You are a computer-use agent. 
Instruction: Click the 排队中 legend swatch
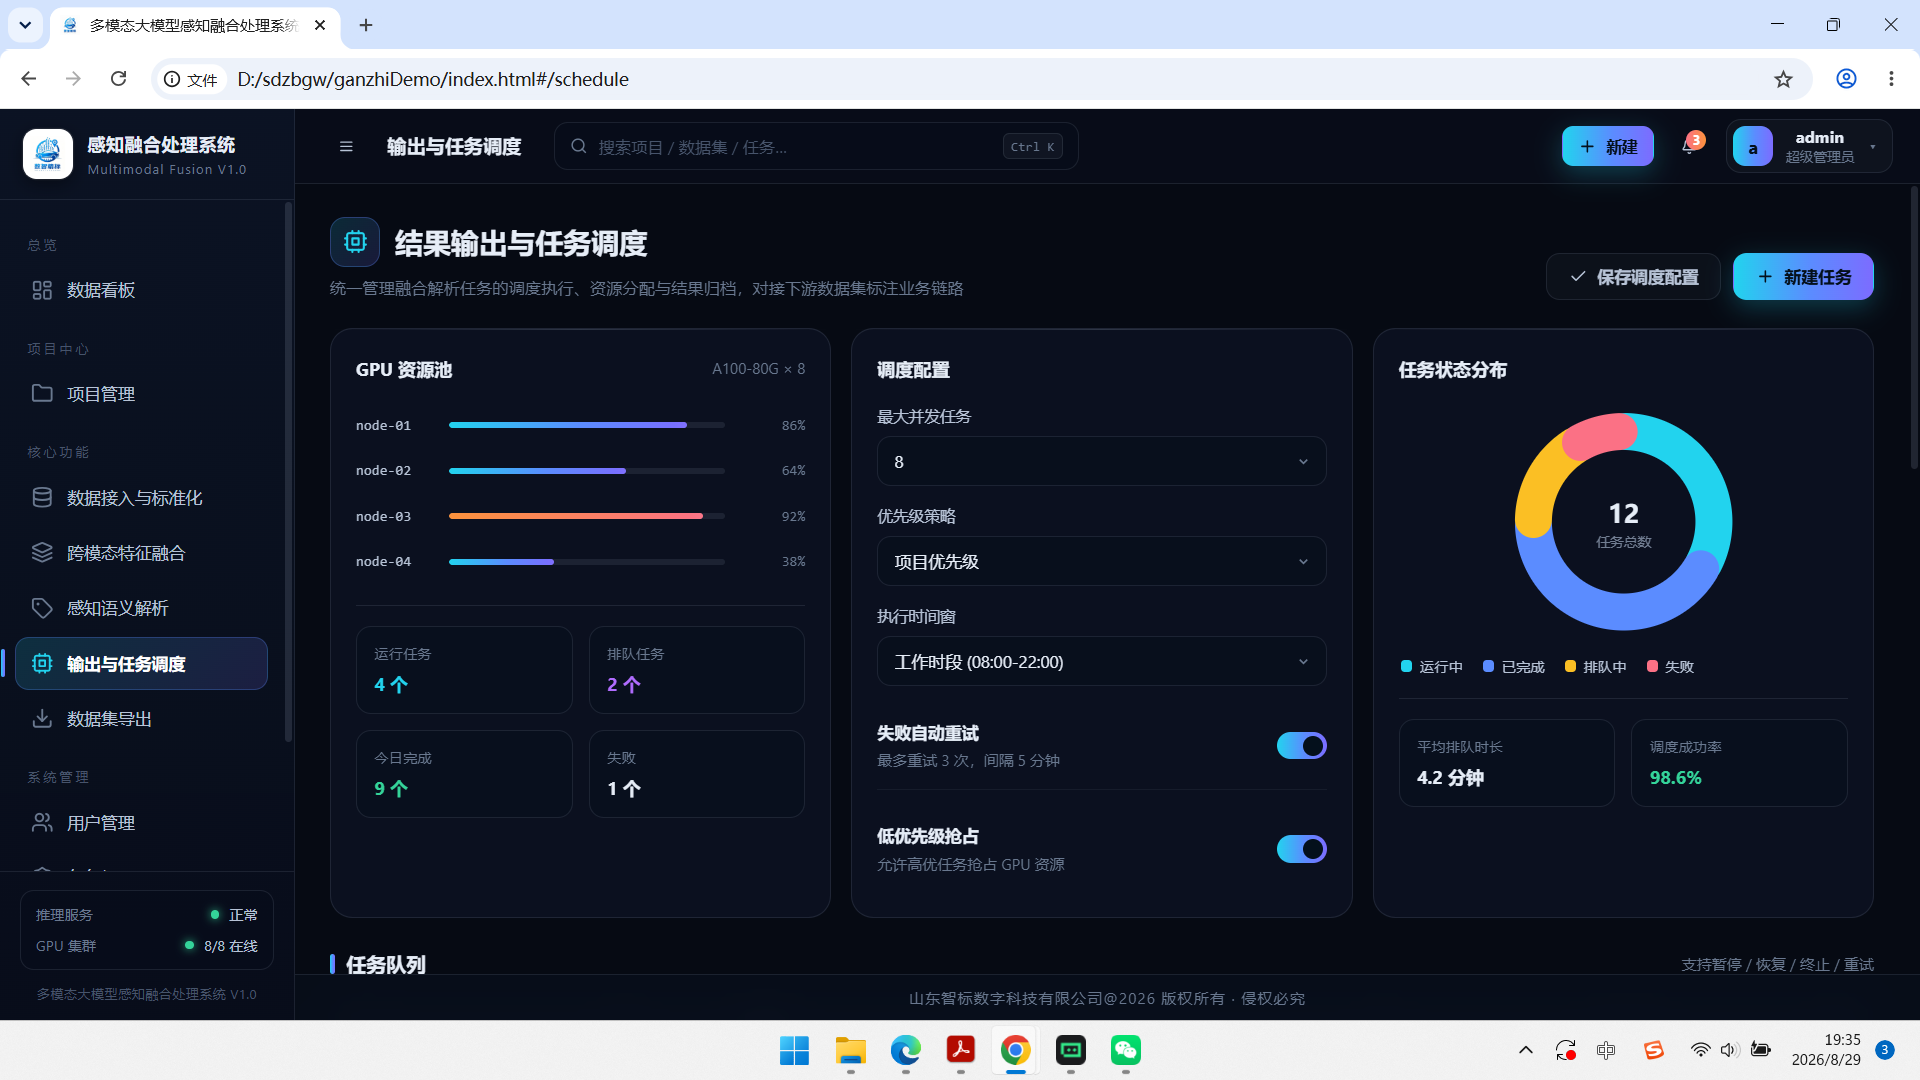tap(1570, 666)
